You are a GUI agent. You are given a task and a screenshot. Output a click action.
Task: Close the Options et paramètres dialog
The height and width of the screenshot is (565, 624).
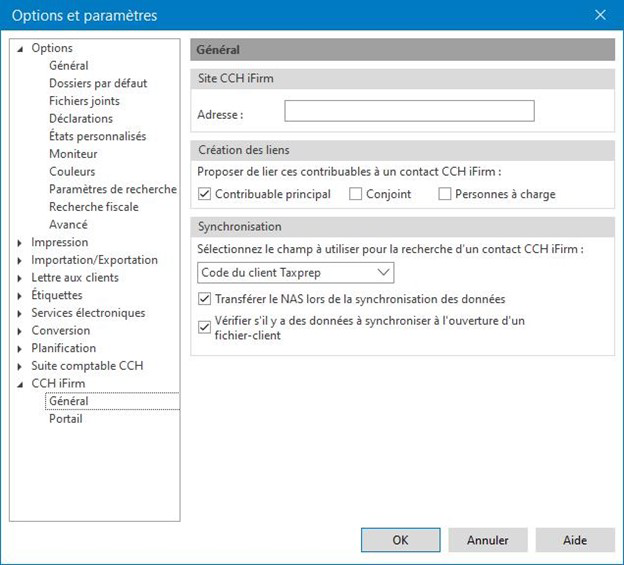click(600, 15)
